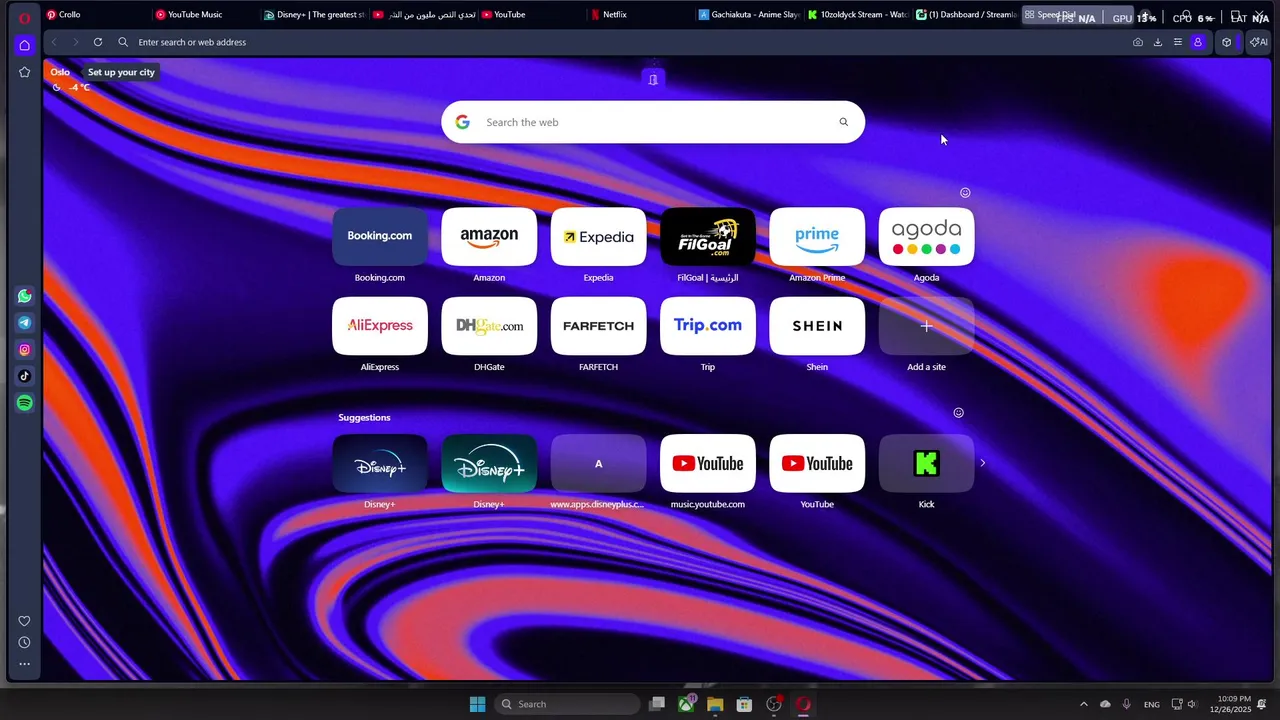Open the FilGoal speed dial tile

click(708, 237)
